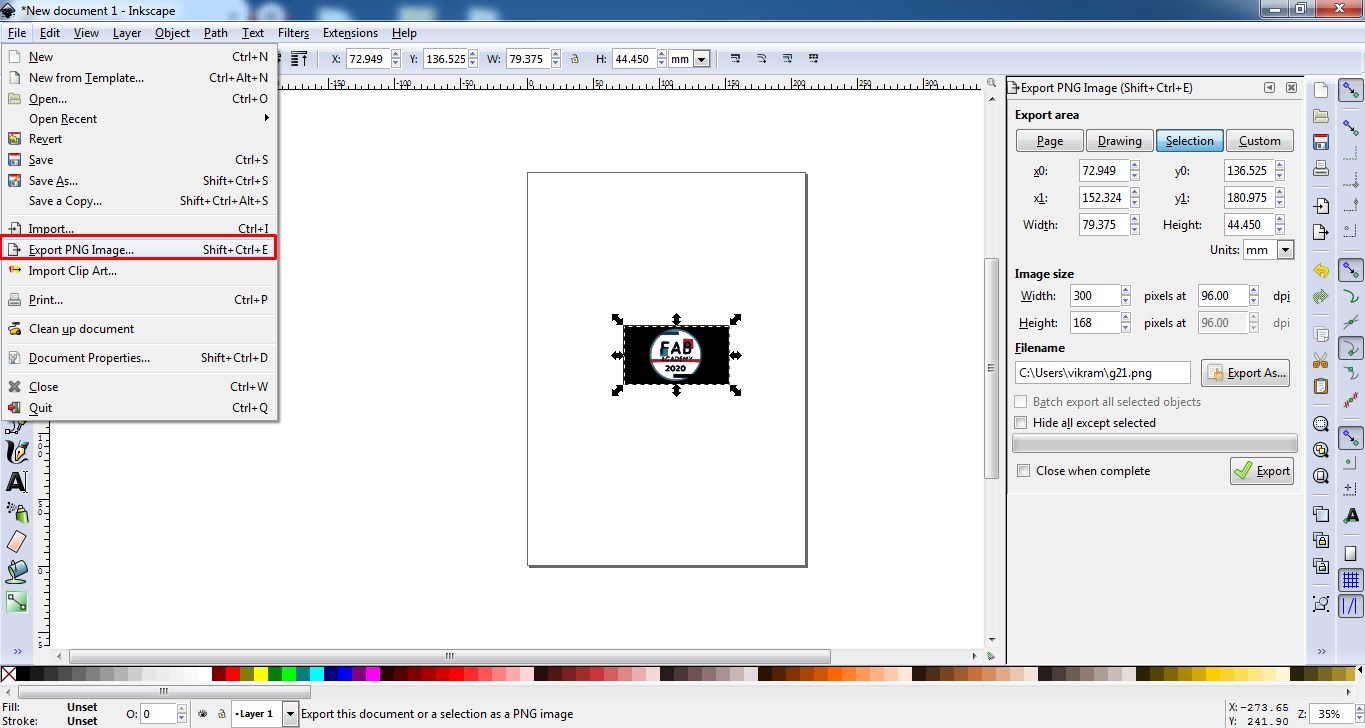This screenshot has height=728, width=1365.
Task: Pick the cyan swatch in the color palette
Action: pyautogui.click(x=317, y=674)
